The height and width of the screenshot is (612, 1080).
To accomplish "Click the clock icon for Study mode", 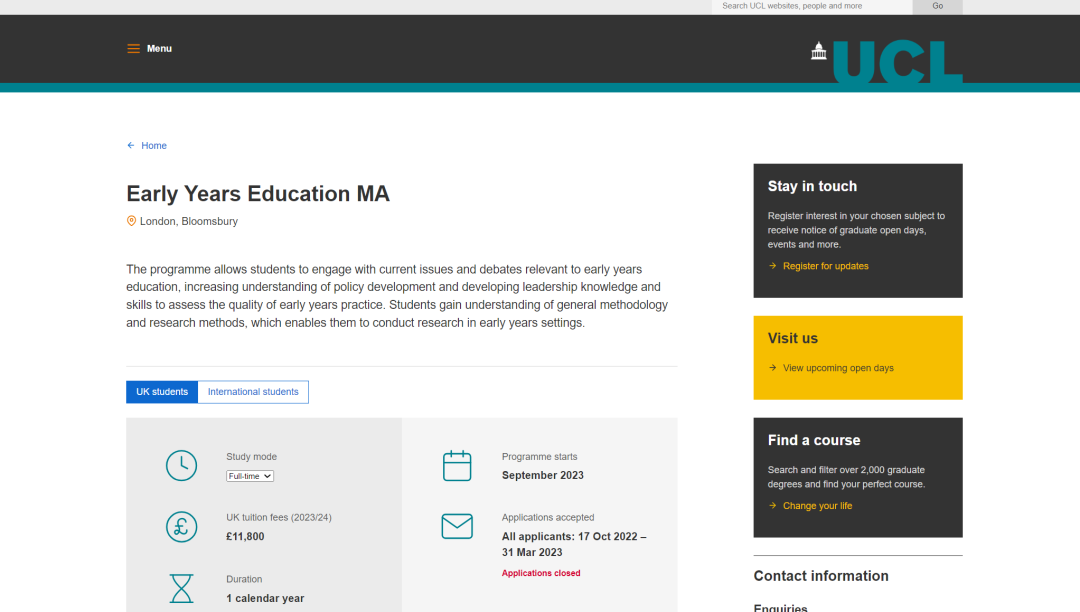I will pos(181,465).
